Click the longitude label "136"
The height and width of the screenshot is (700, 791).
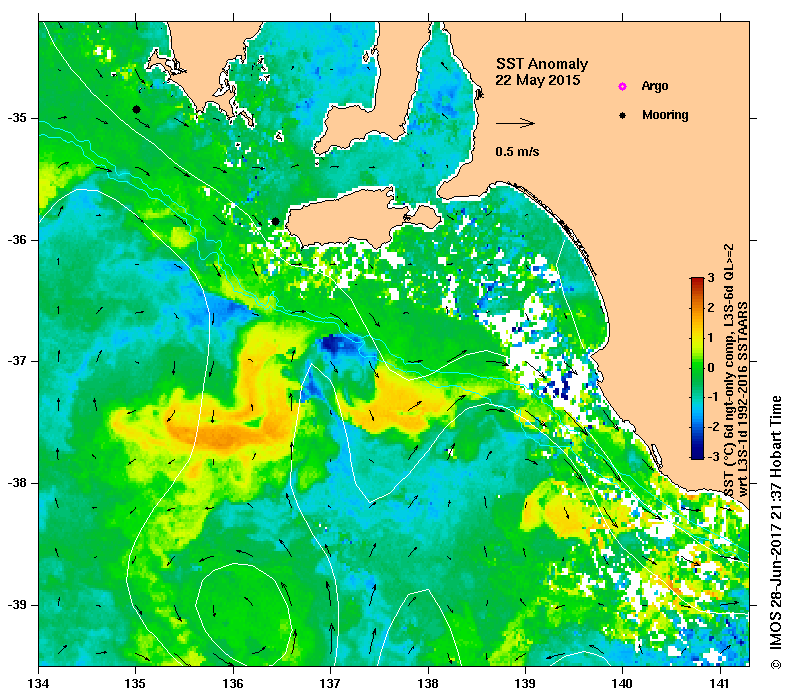pos(233,684)
